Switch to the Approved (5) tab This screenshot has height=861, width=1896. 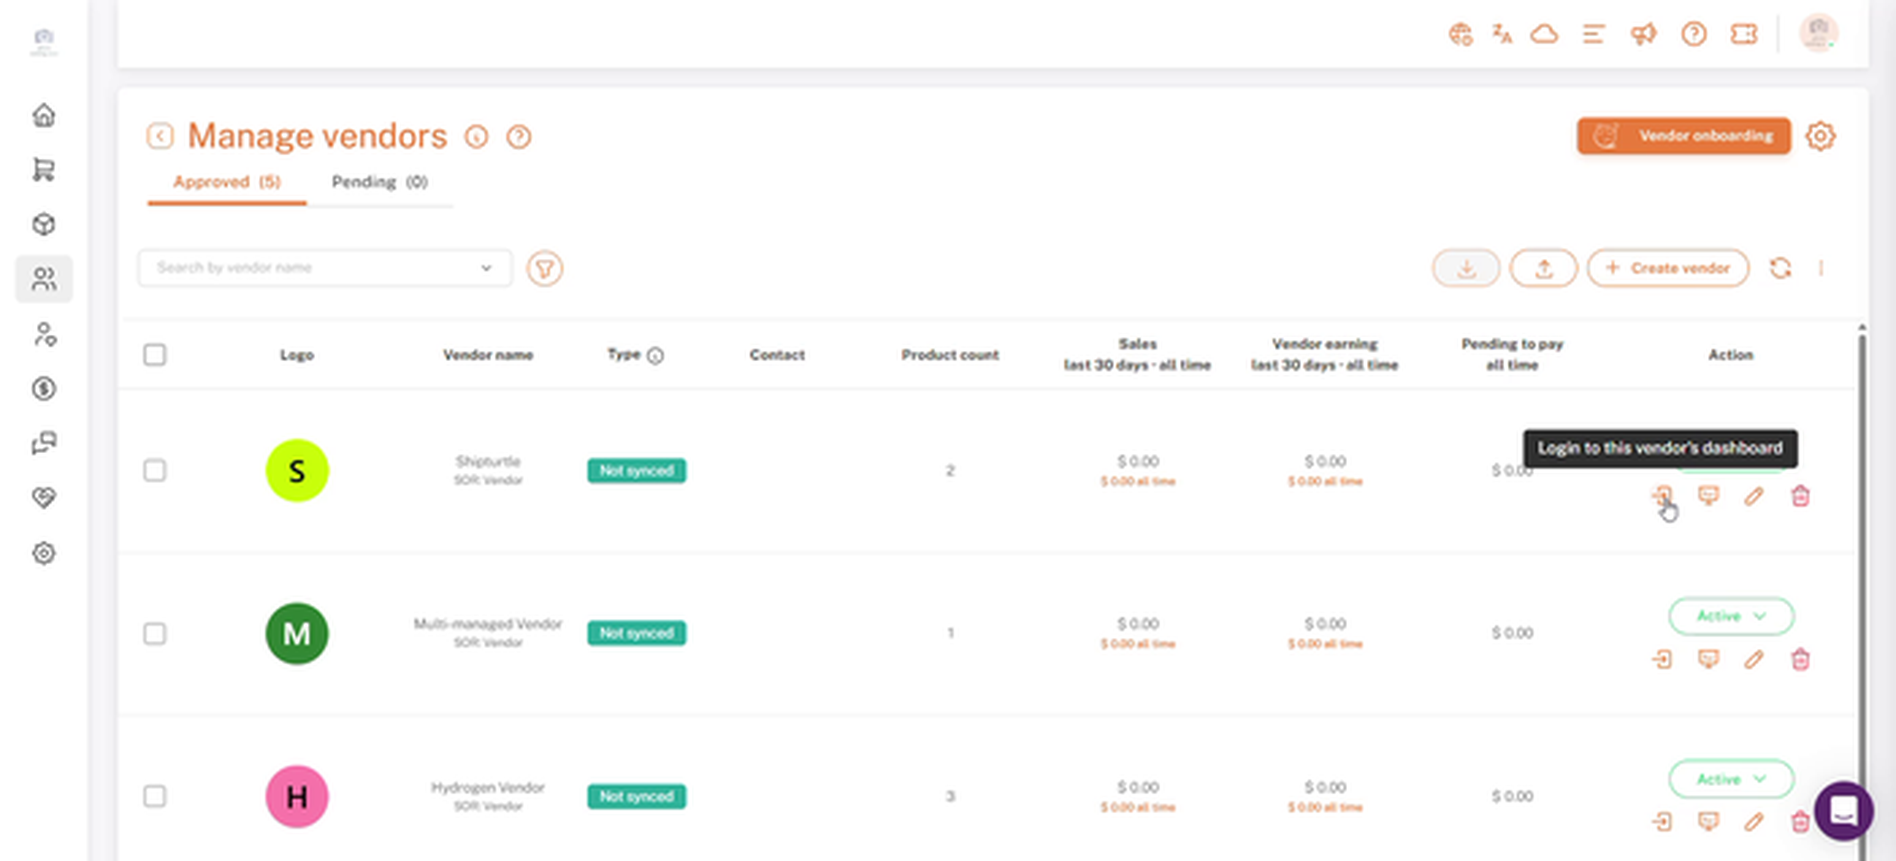click(x=227, y=182)
